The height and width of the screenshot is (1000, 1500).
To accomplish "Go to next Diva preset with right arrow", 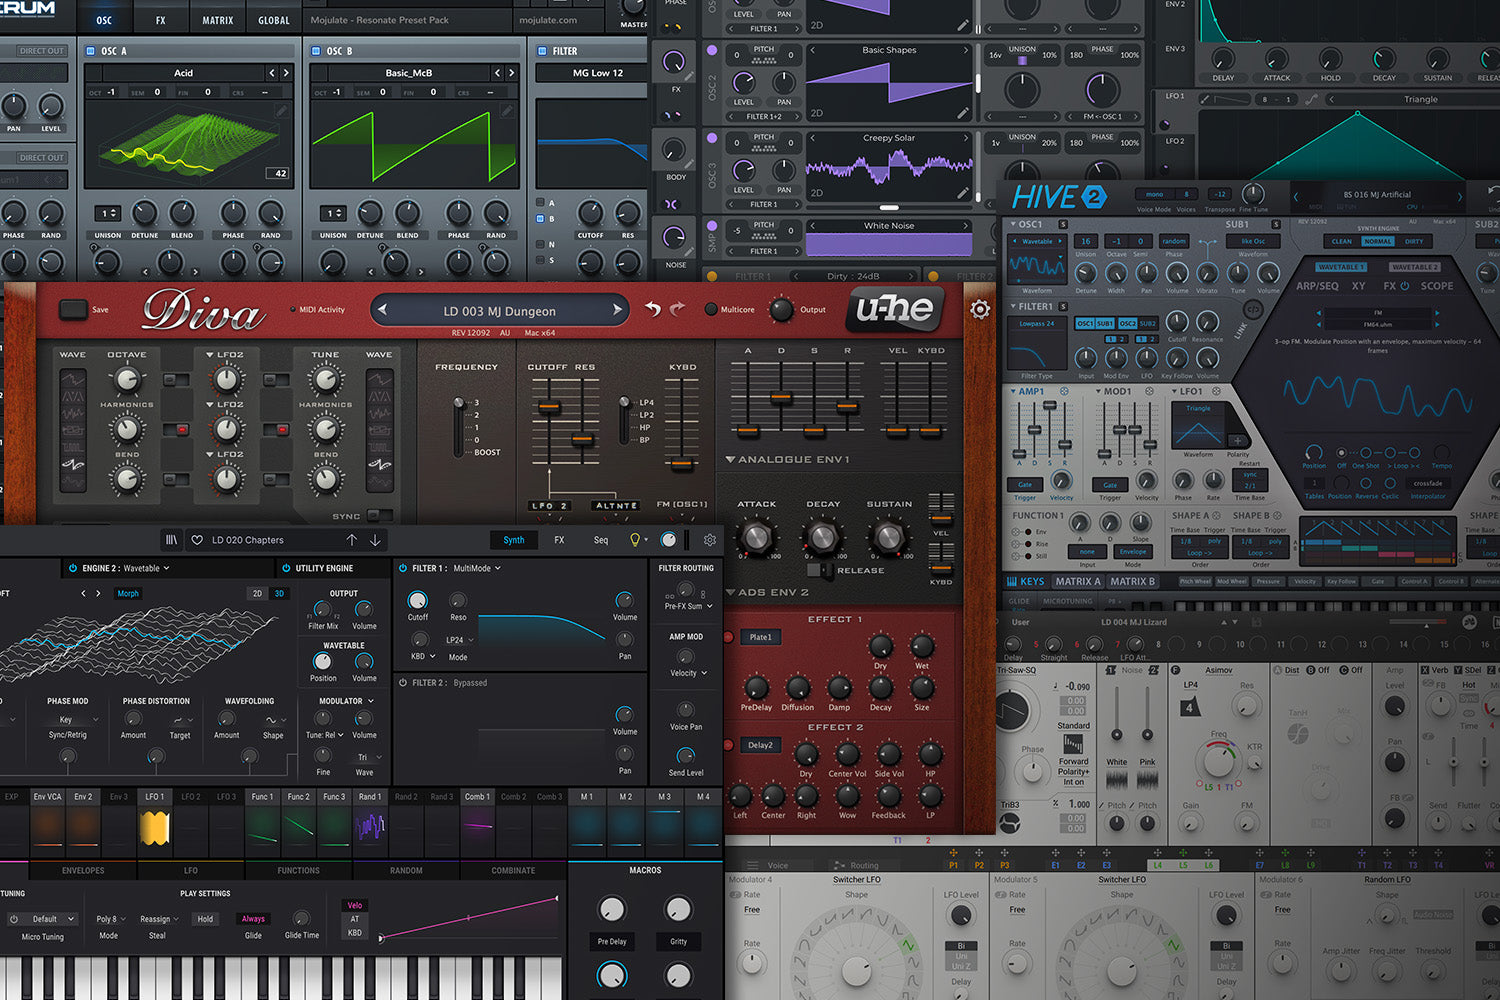I will [617, 310].
